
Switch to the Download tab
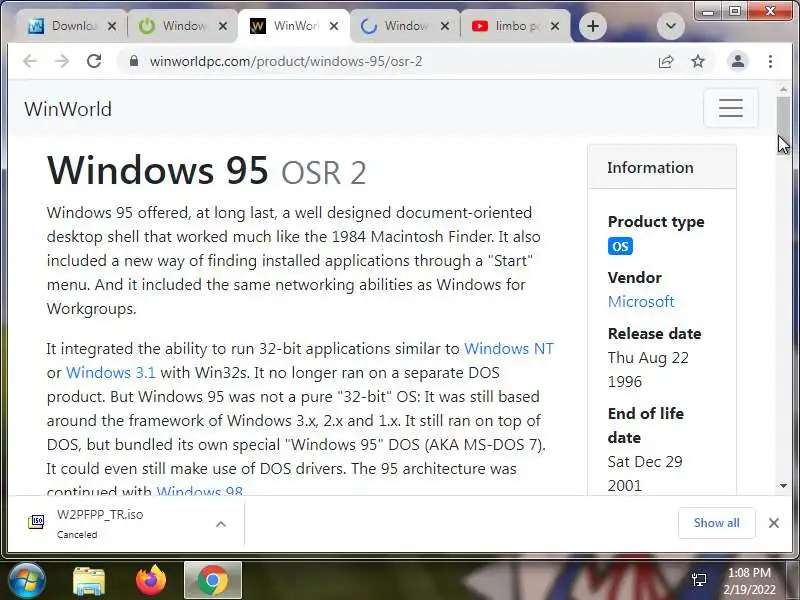click(x=71, y=26)
